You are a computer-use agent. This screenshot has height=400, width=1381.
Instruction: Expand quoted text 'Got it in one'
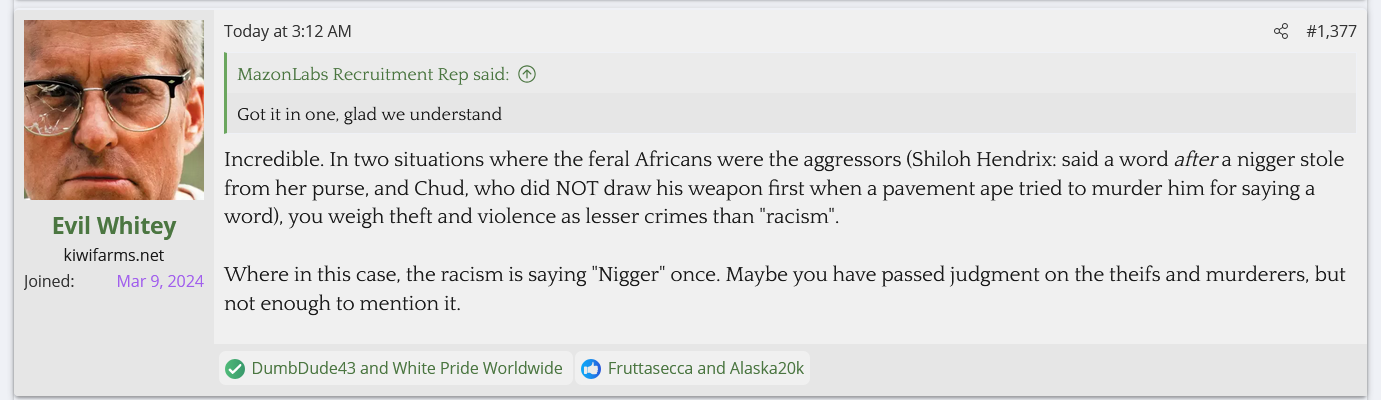tap(369, 114)
